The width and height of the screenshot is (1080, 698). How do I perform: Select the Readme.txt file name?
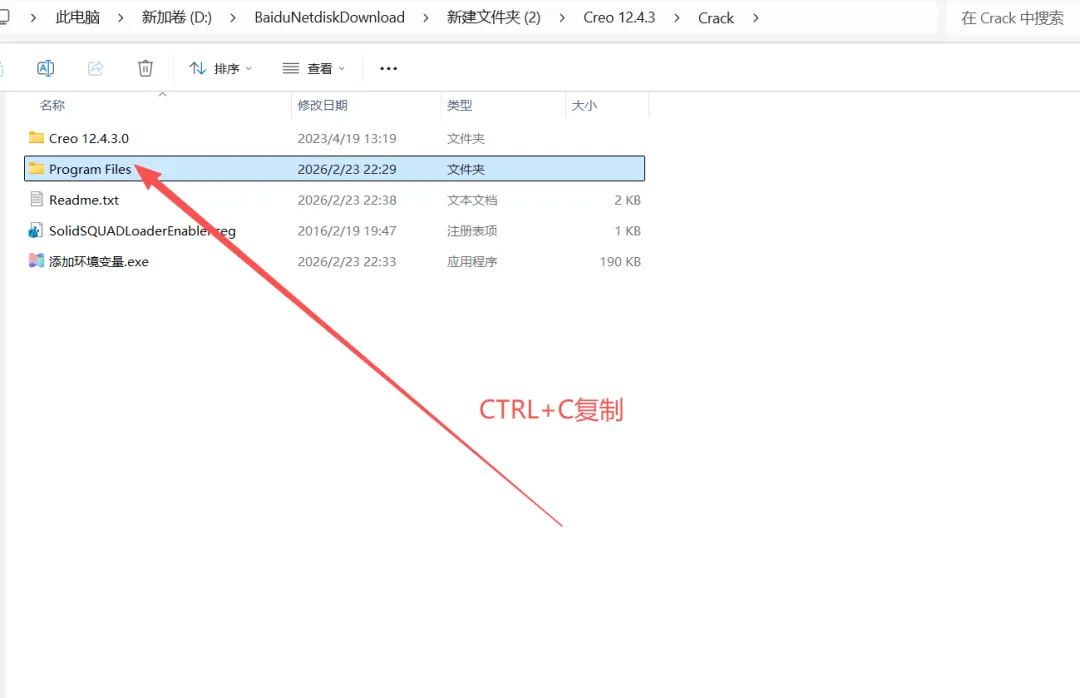[84, 201]
